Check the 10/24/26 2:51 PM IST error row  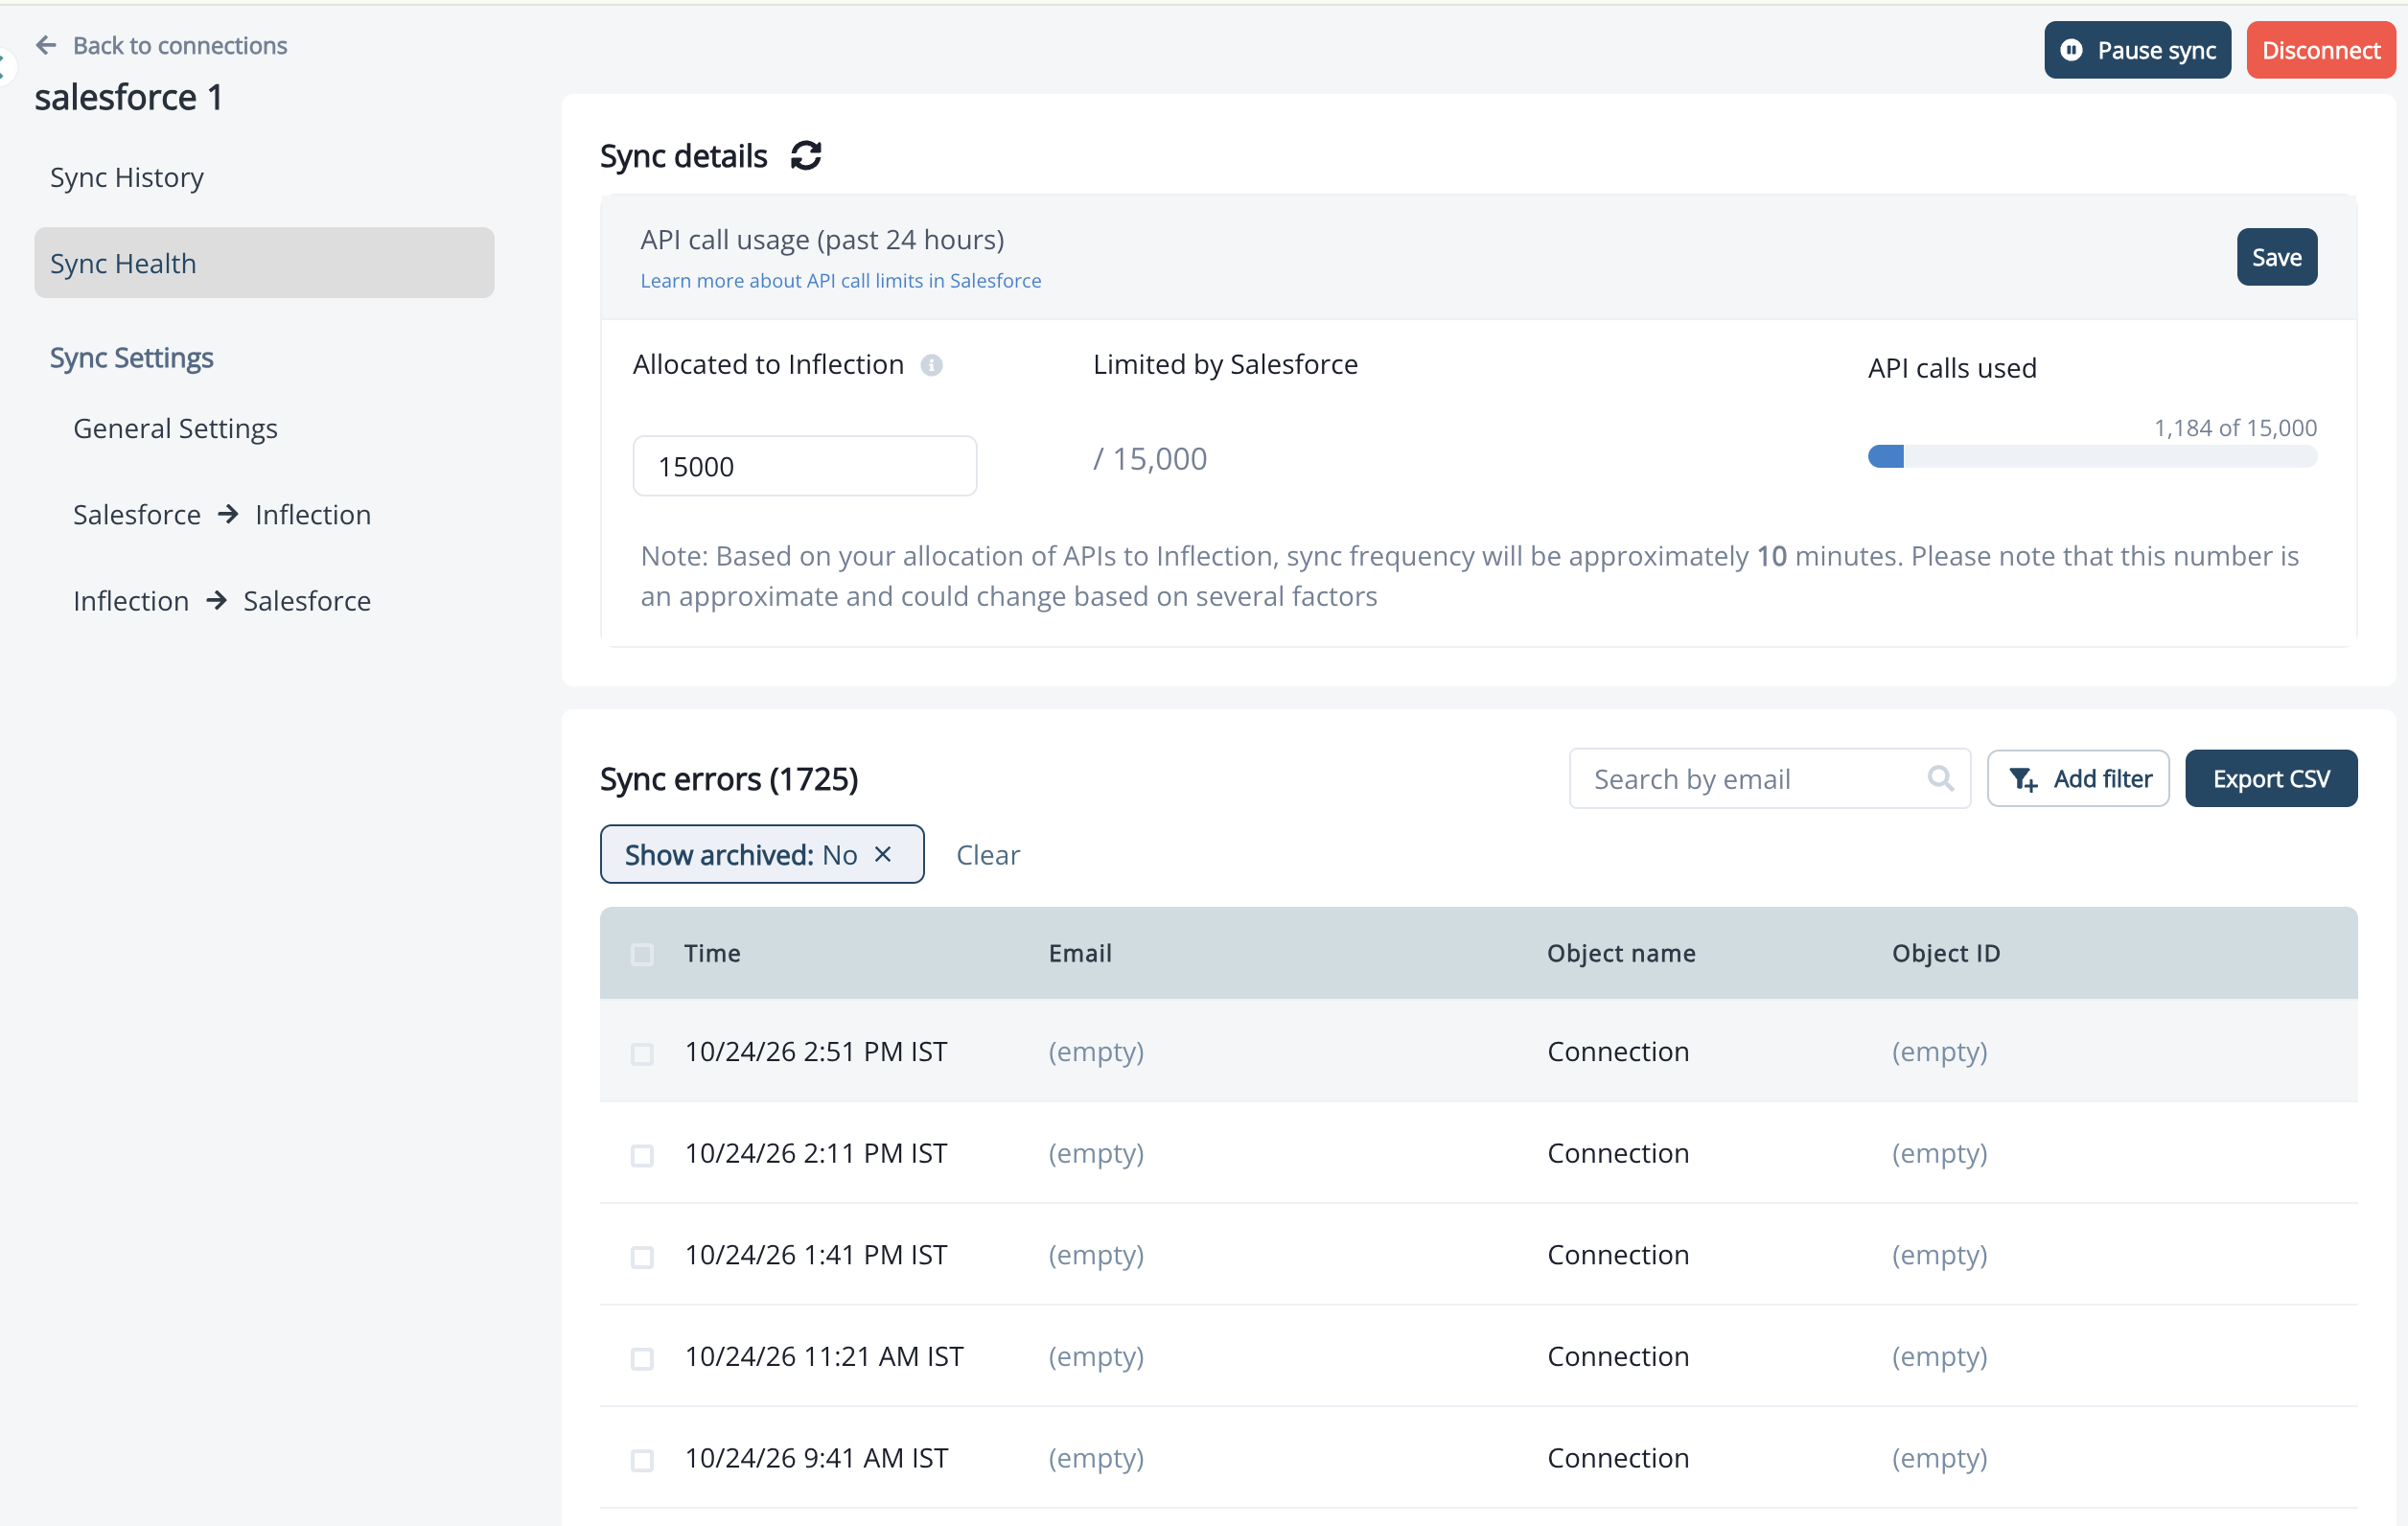(642, 1054)
